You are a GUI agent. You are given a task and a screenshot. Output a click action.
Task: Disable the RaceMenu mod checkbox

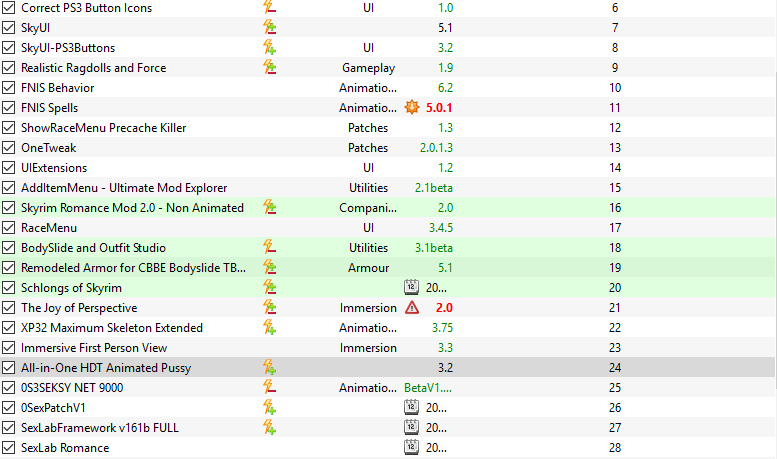[x=8, y=228]
